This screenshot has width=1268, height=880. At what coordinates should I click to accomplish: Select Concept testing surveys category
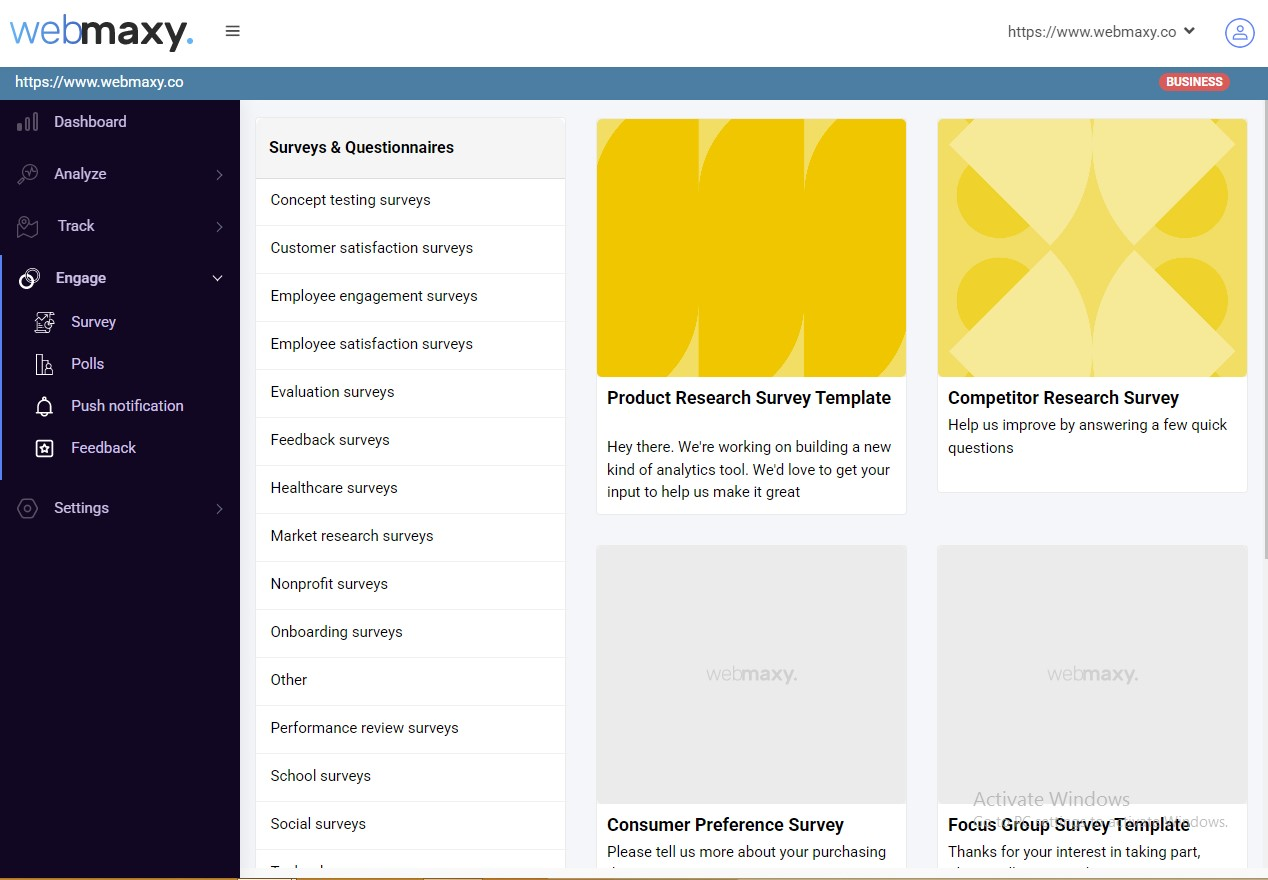tap(410, 201)
